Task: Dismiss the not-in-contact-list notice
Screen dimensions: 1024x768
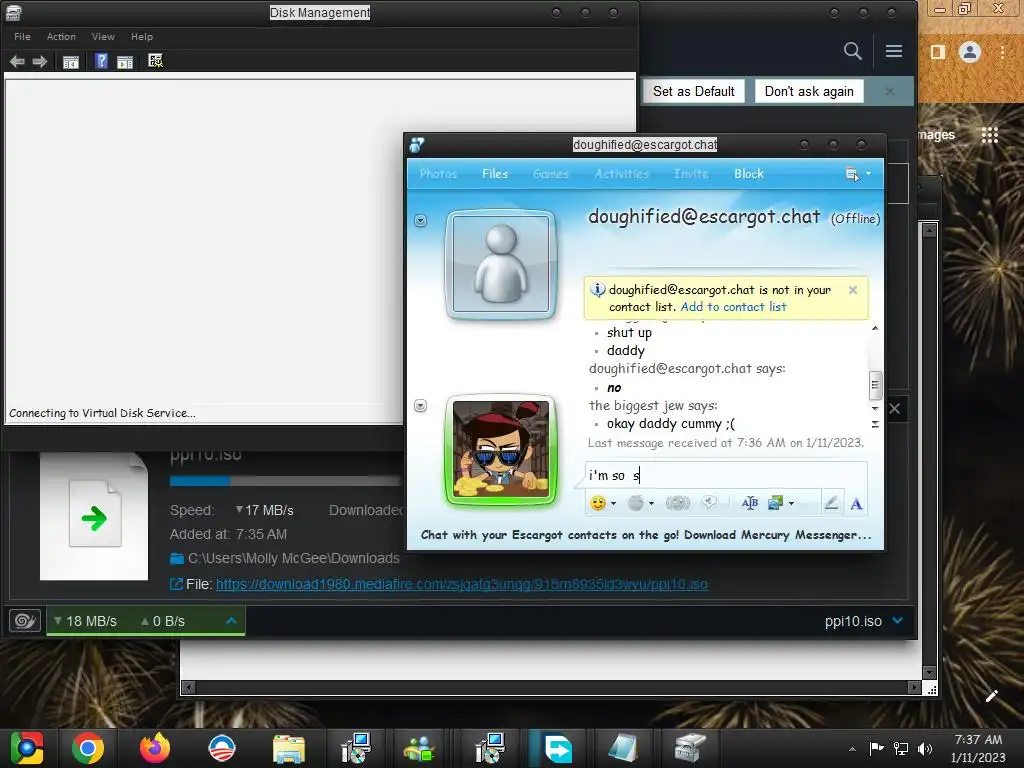Action: click(853, 290)
